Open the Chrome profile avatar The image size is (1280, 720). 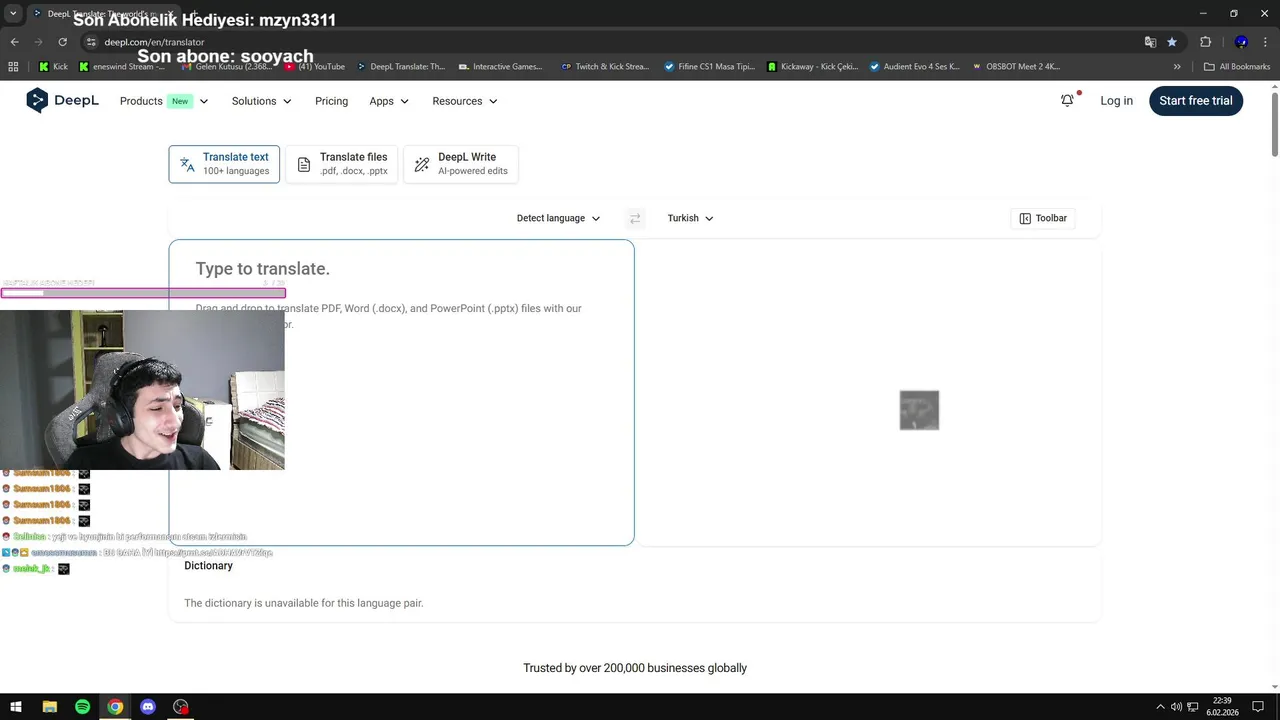click(1241, 42)
